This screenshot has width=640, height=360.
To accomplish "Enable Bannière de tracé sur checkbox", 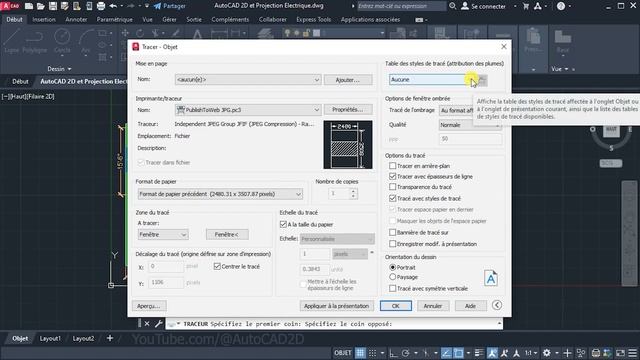I will 393,232.
